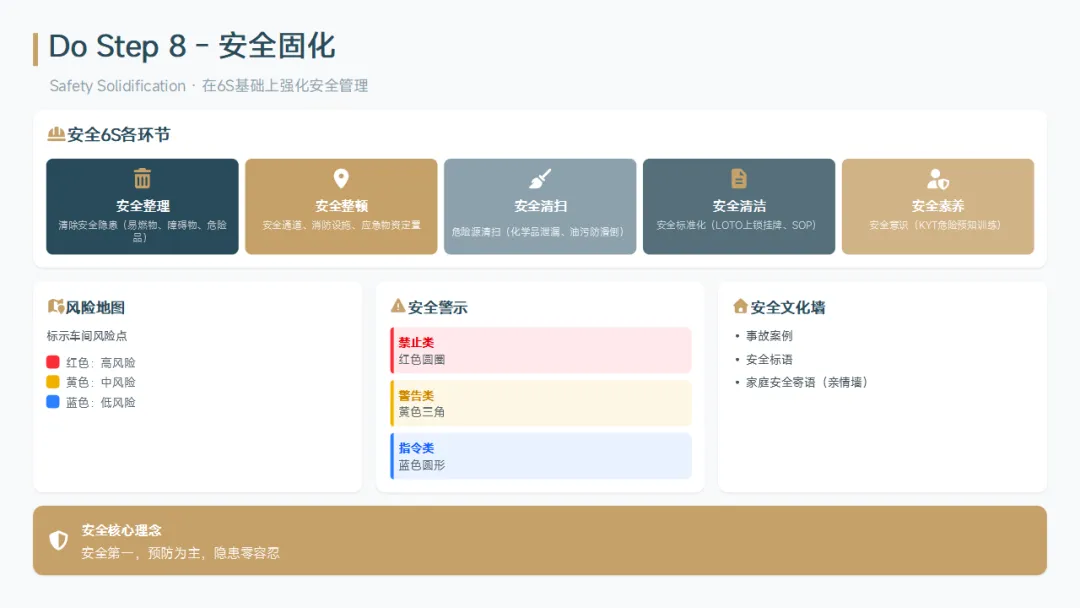Screen dimensions: 1080x608
Task: Click the location pin icon on 安全整顿 card
Action: point(341,178)
